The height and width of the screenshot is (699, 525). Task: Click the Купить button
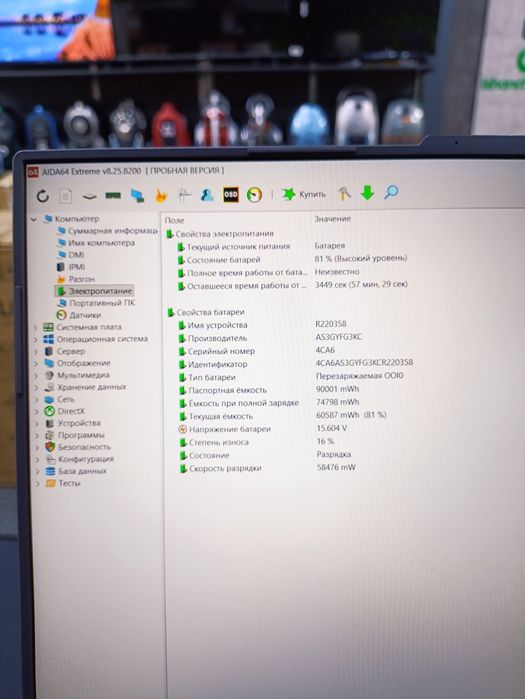point(304,194)
